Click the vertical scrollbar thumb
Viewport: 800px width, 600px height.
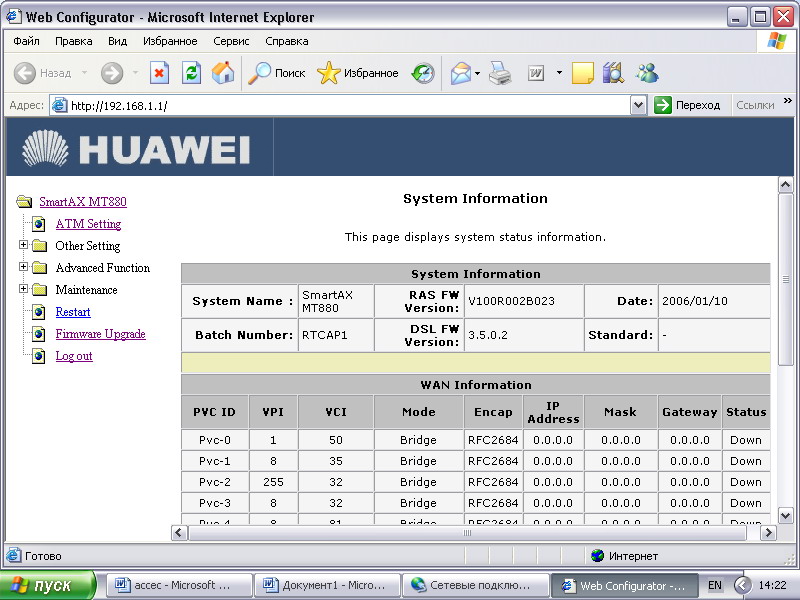(x=786, y=279)
